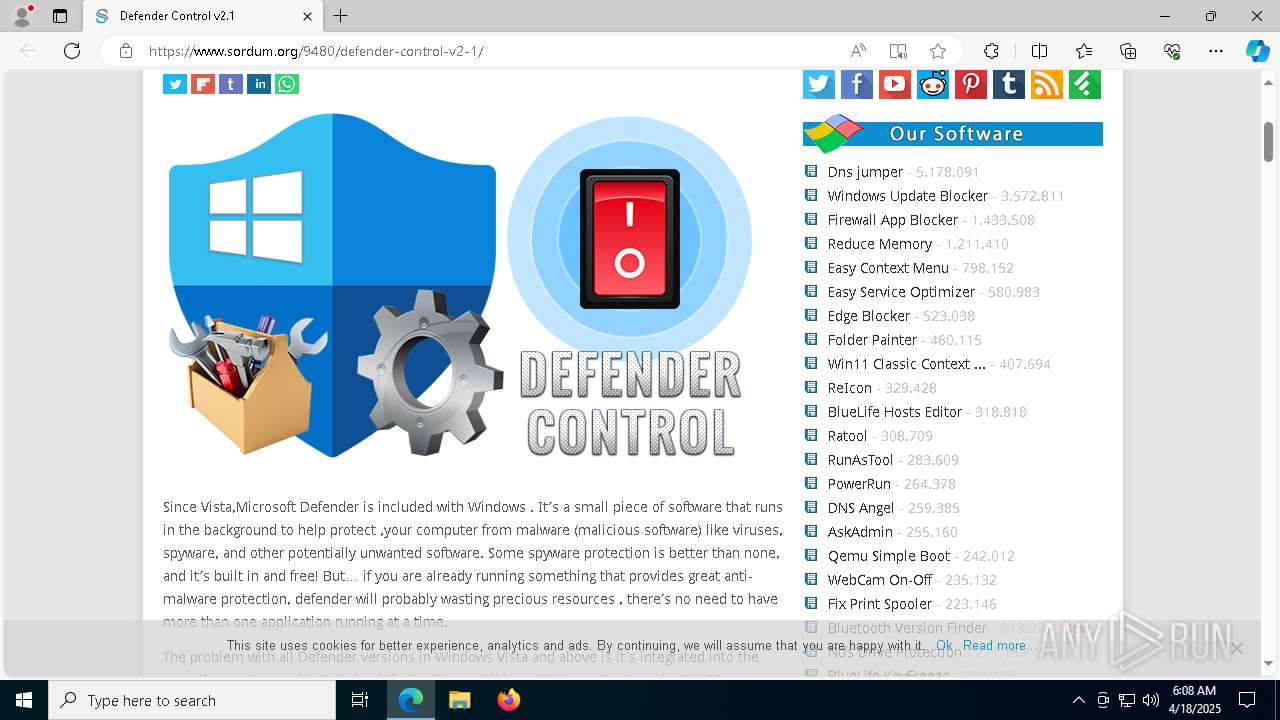Open Split screen in Edge toolbar
This screenshot has height=720, width=1280.
tap(1039, 51)
